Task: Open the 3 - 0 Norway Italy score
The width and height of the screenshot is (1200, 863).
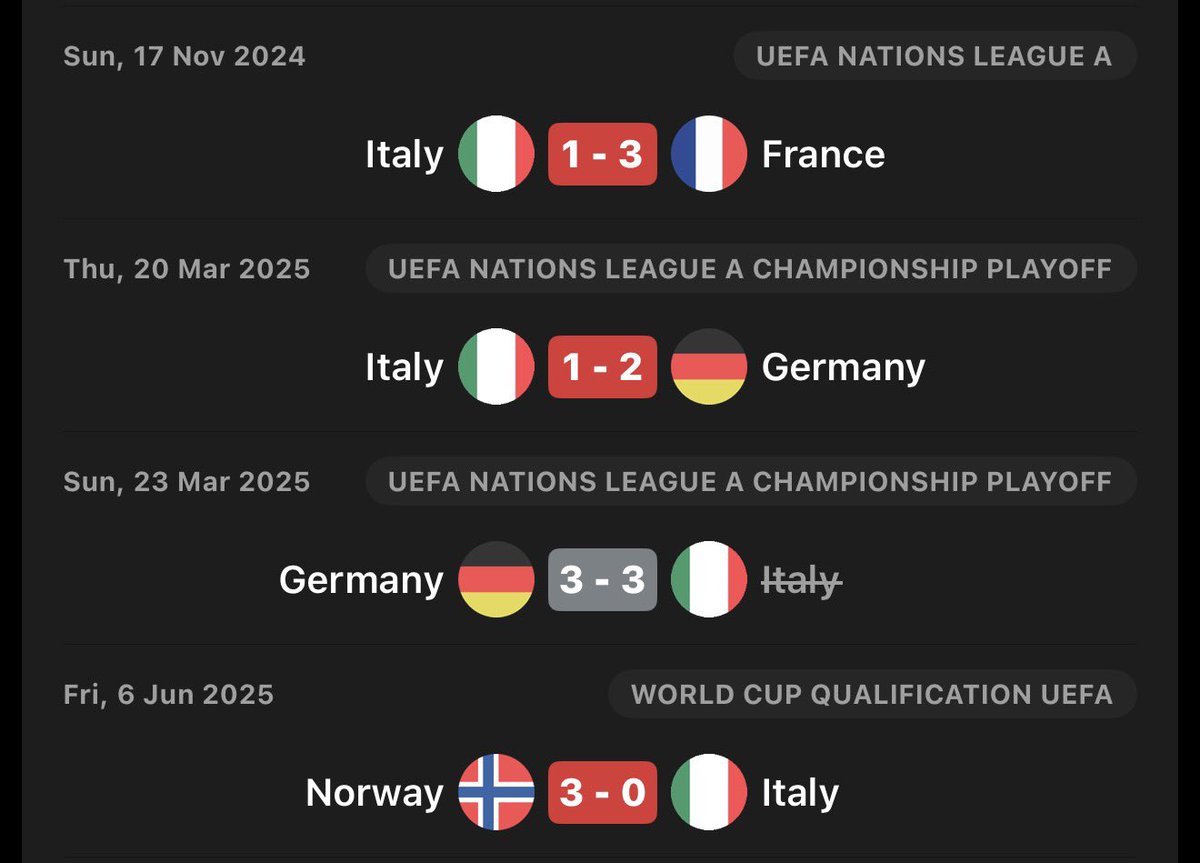Action: coord(602,793)
